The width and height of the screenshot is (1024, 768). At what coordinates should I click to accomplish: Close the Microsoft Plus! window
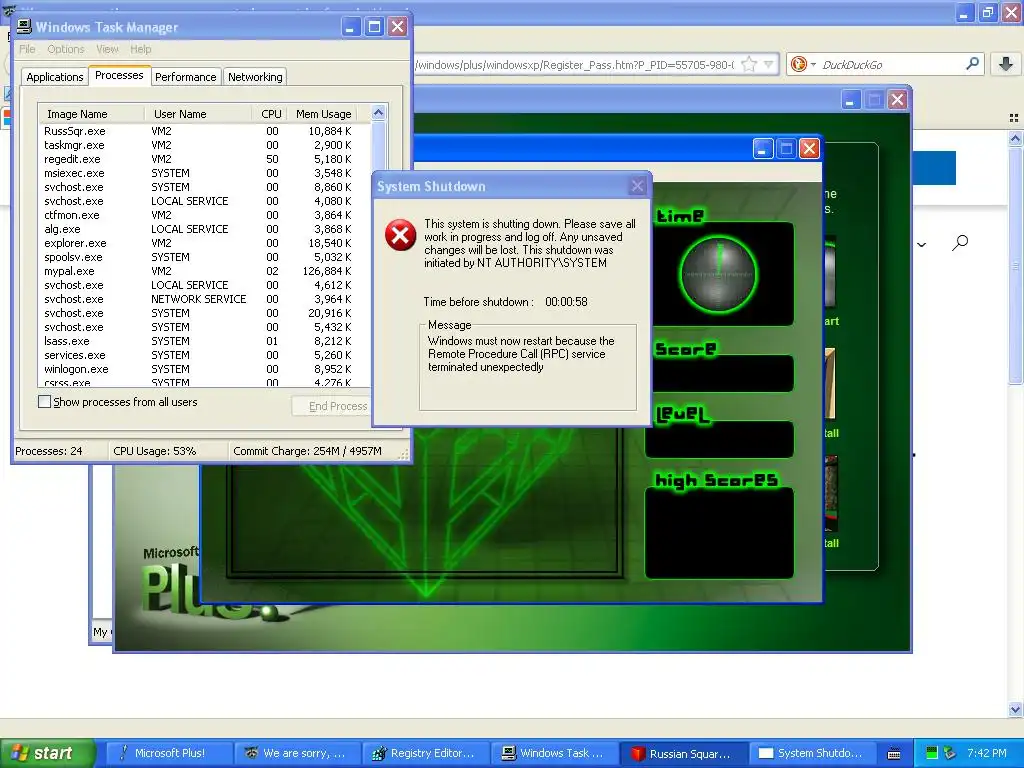897,100
